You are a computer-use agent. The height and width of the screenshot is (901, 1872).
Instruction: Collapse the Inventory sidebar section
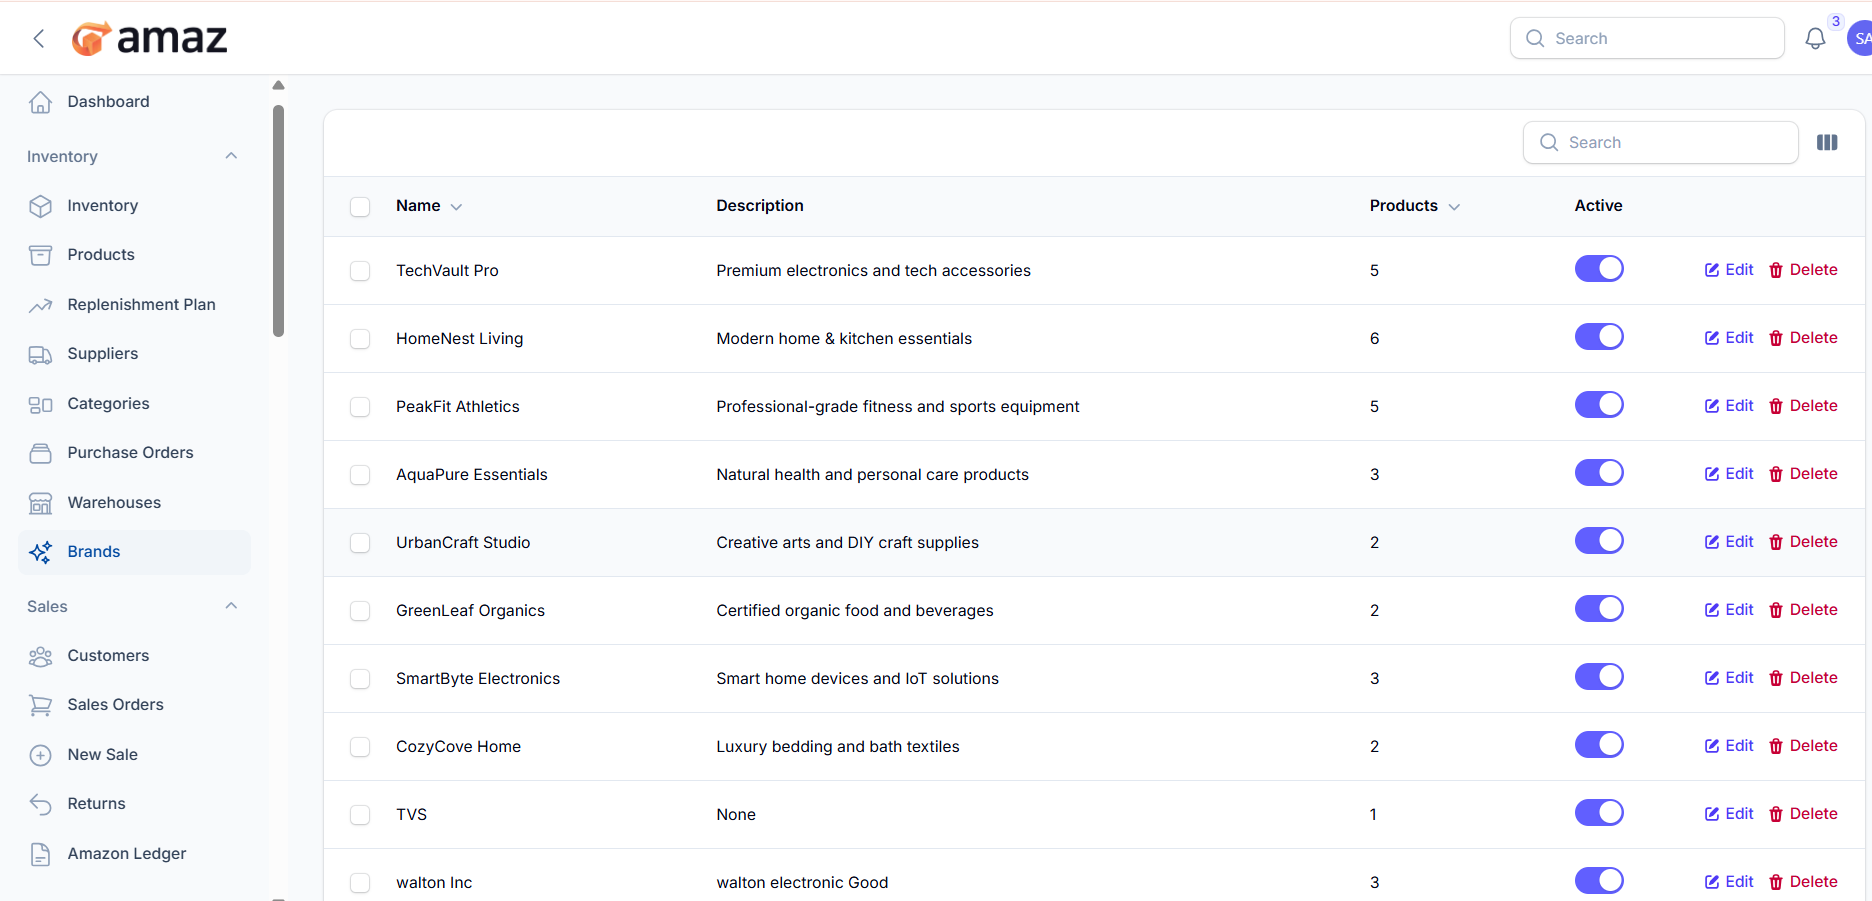pyautogui.click(x=231, y=156)
